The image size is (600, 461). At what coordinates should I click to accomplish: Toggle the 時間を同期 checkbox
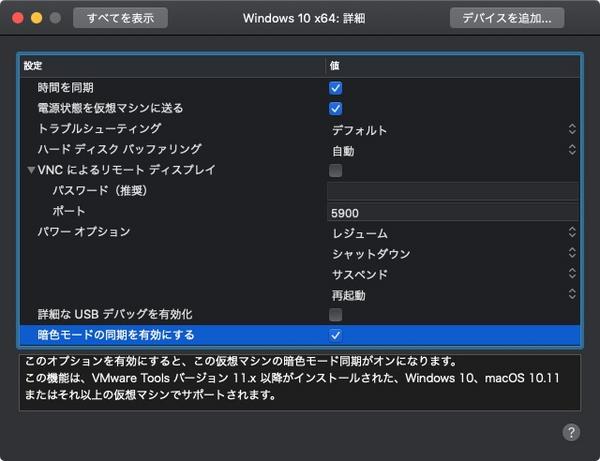(336, 88)
